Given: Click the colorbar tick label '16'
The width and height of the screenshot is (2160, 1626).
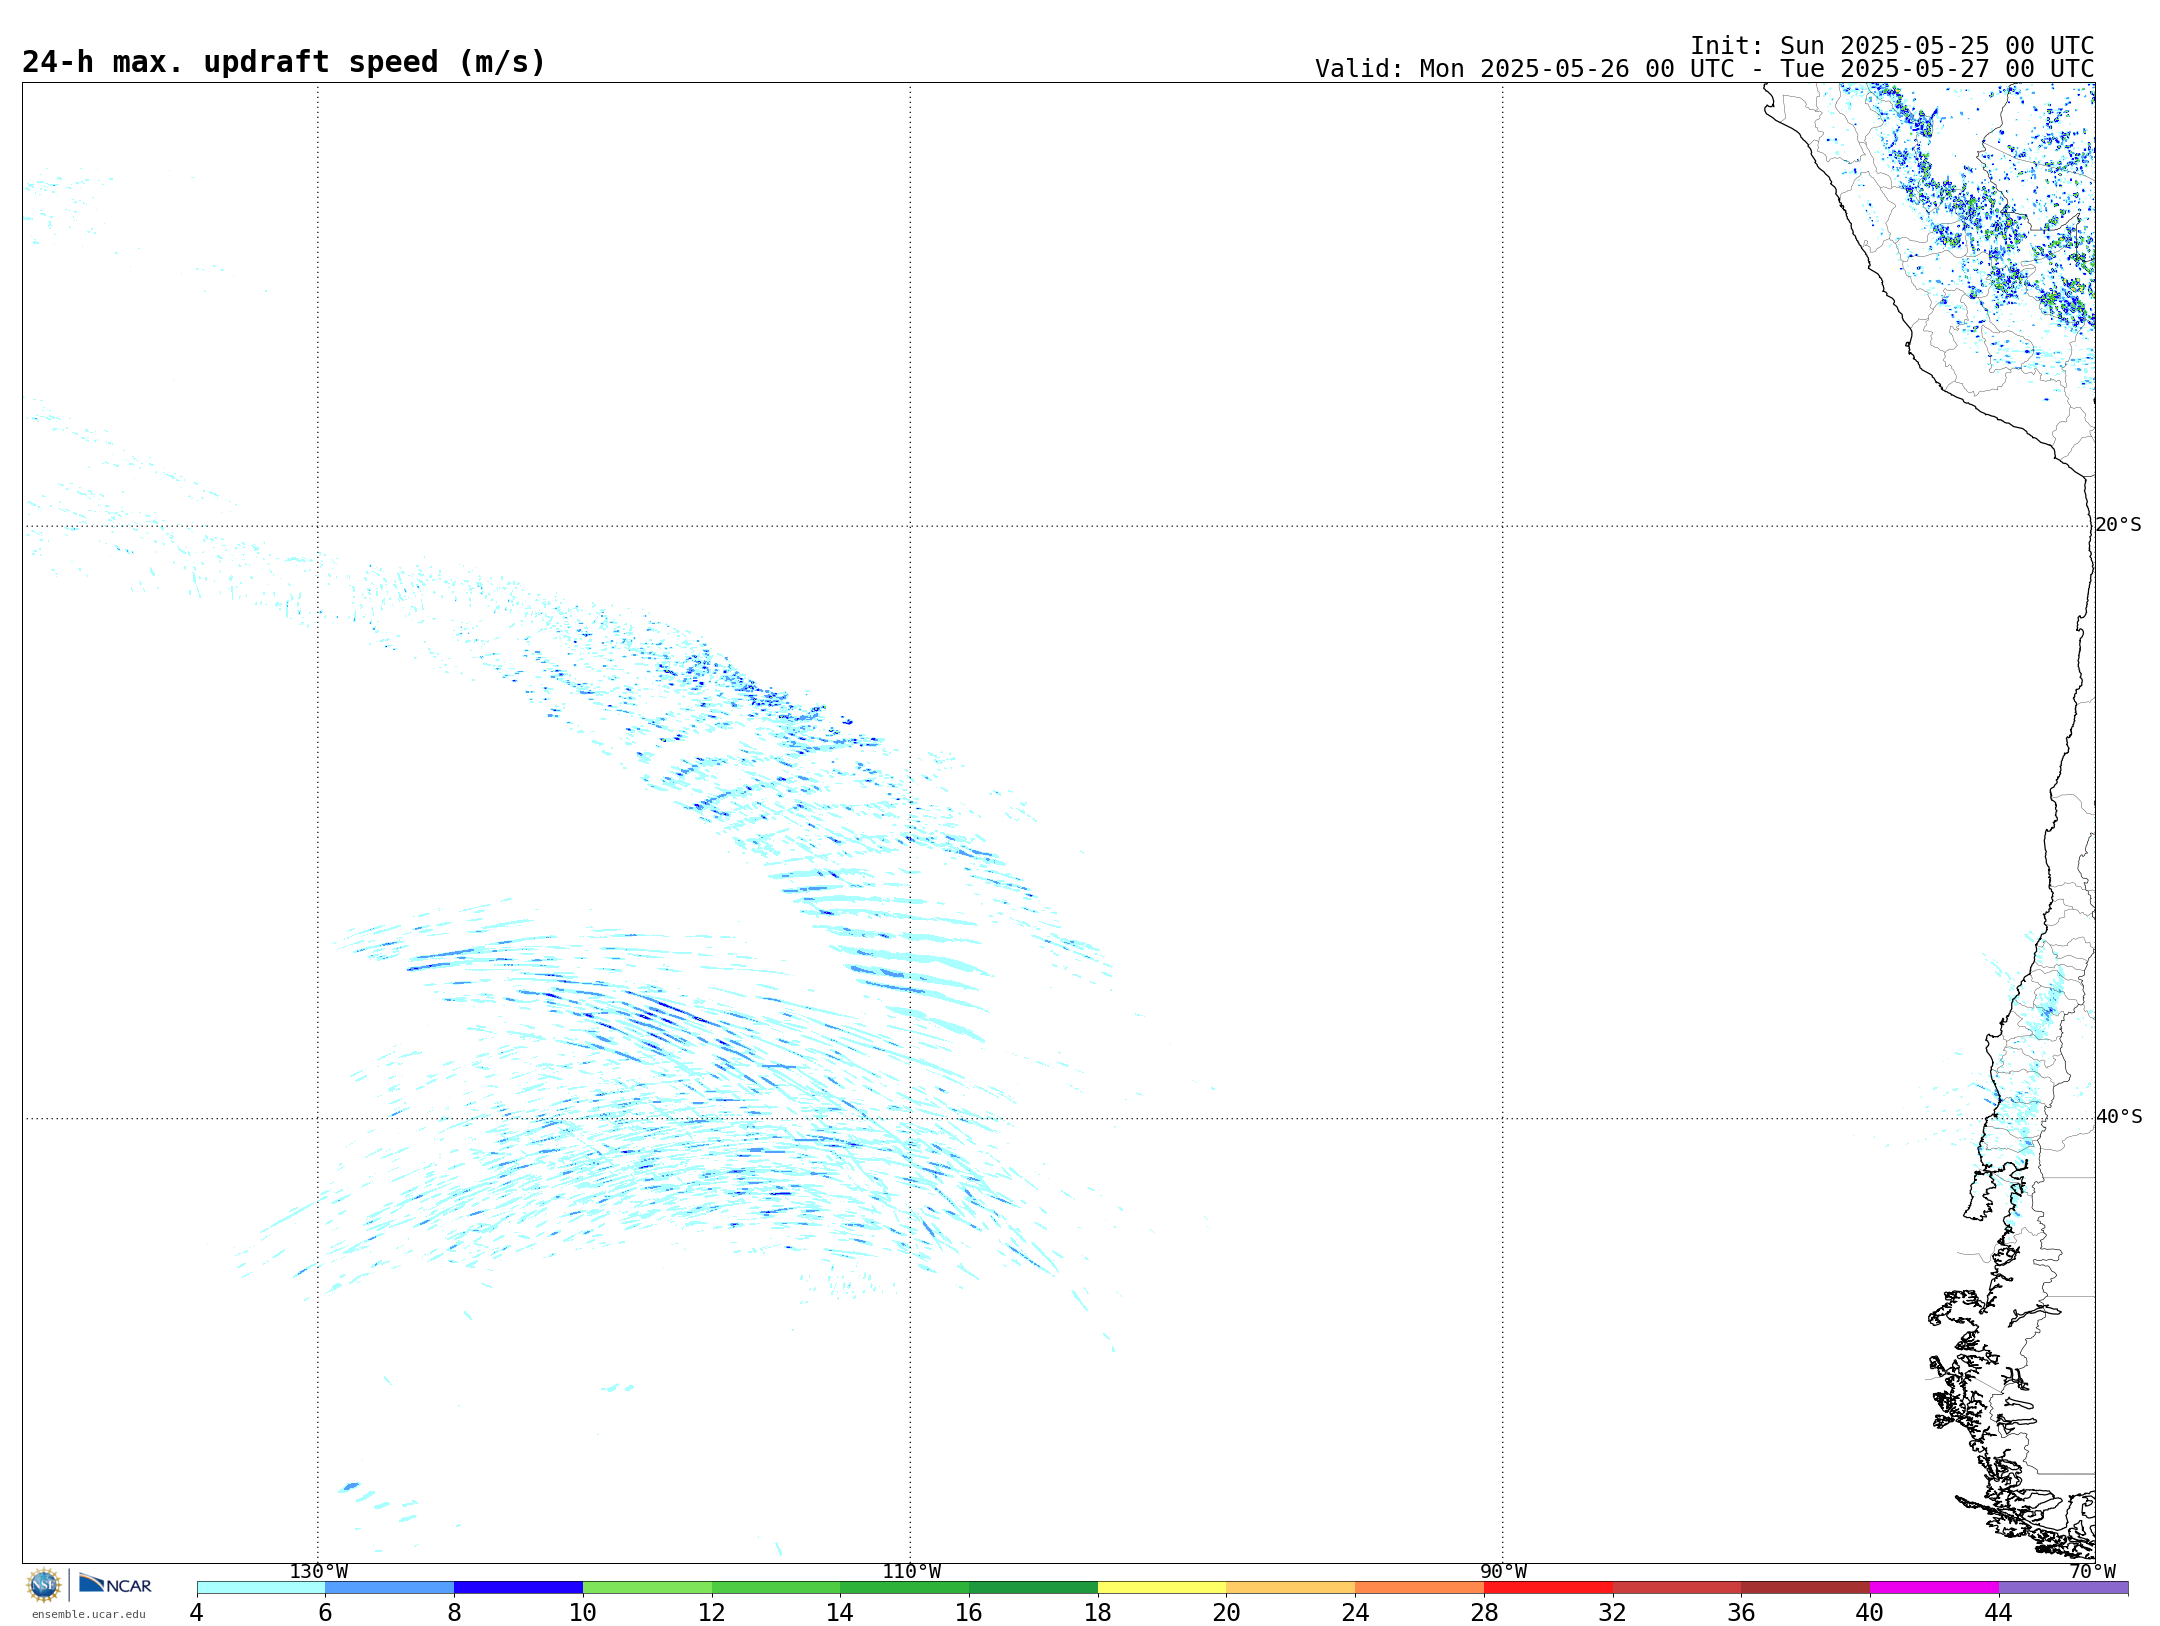Looking at the screenshot, I should pos(969,1612).
